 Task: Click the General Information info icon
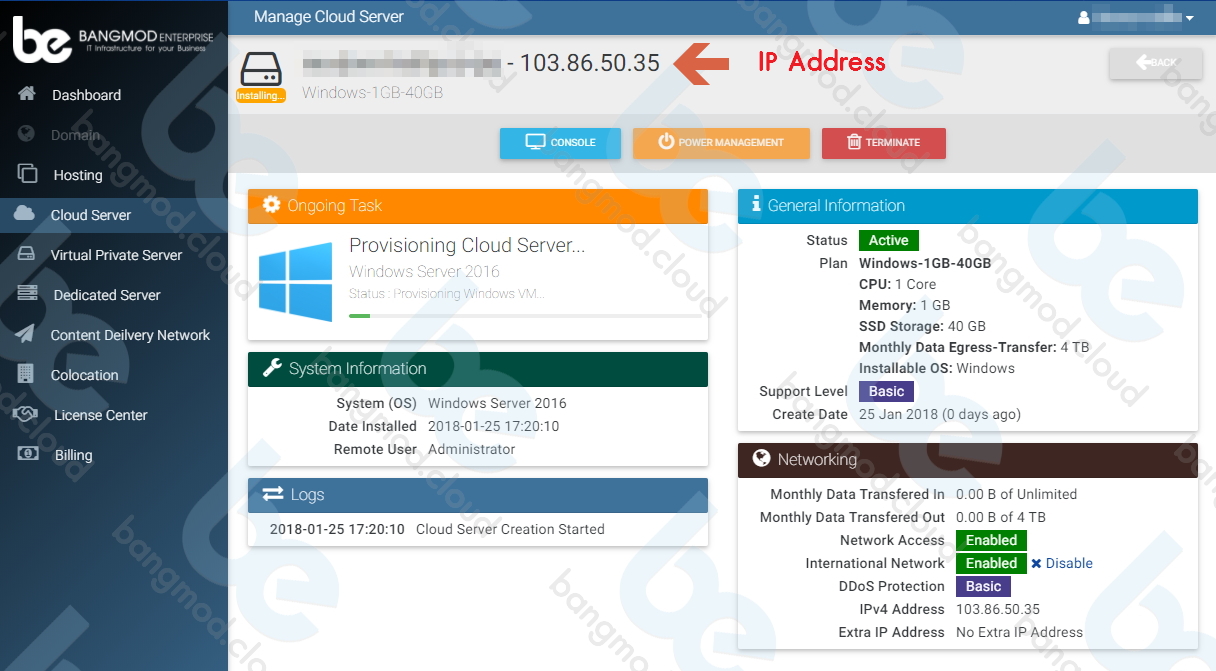point(756,204)
